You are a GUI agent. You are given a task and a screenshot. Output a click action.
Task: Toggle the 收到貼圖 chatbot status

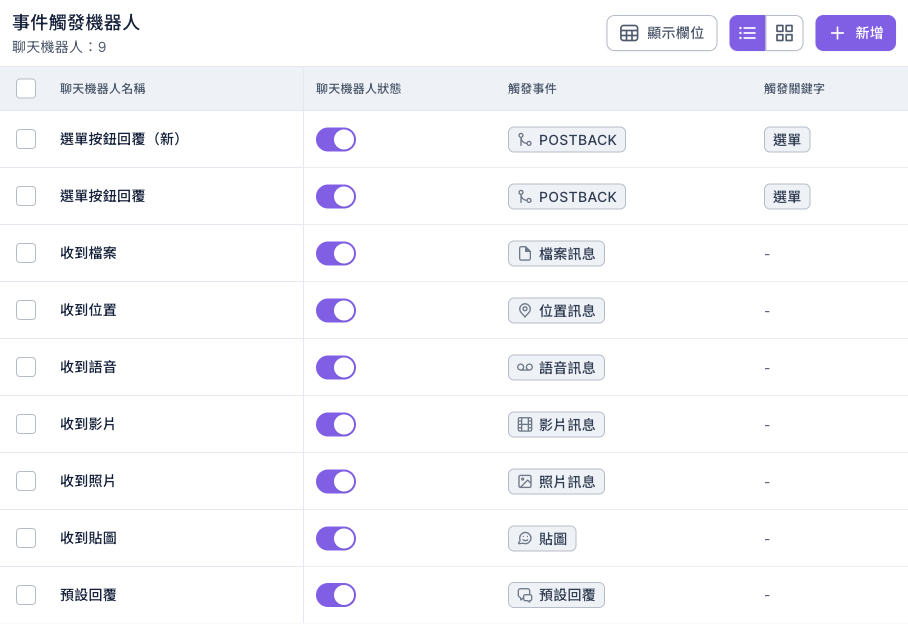click(336, 538)
